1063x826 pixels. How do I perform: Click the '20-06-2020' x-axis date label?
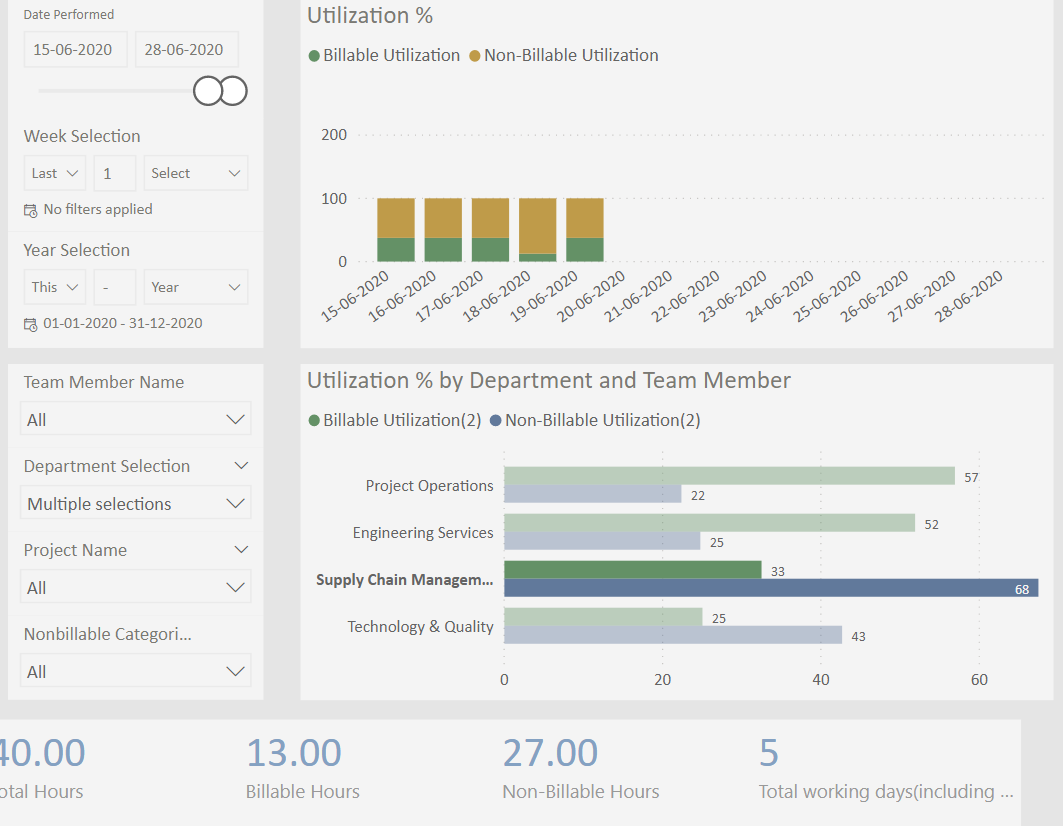[x=591, y=296]
